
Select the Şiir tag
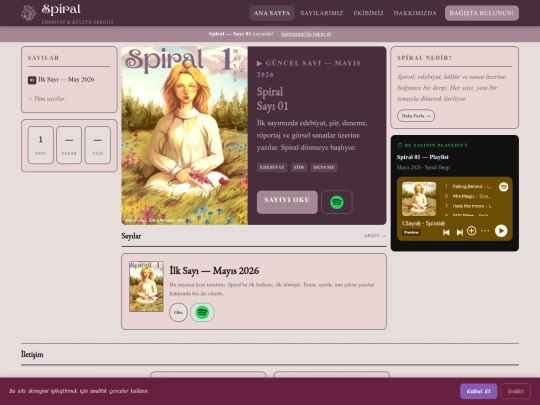click(x=299, y=167)
